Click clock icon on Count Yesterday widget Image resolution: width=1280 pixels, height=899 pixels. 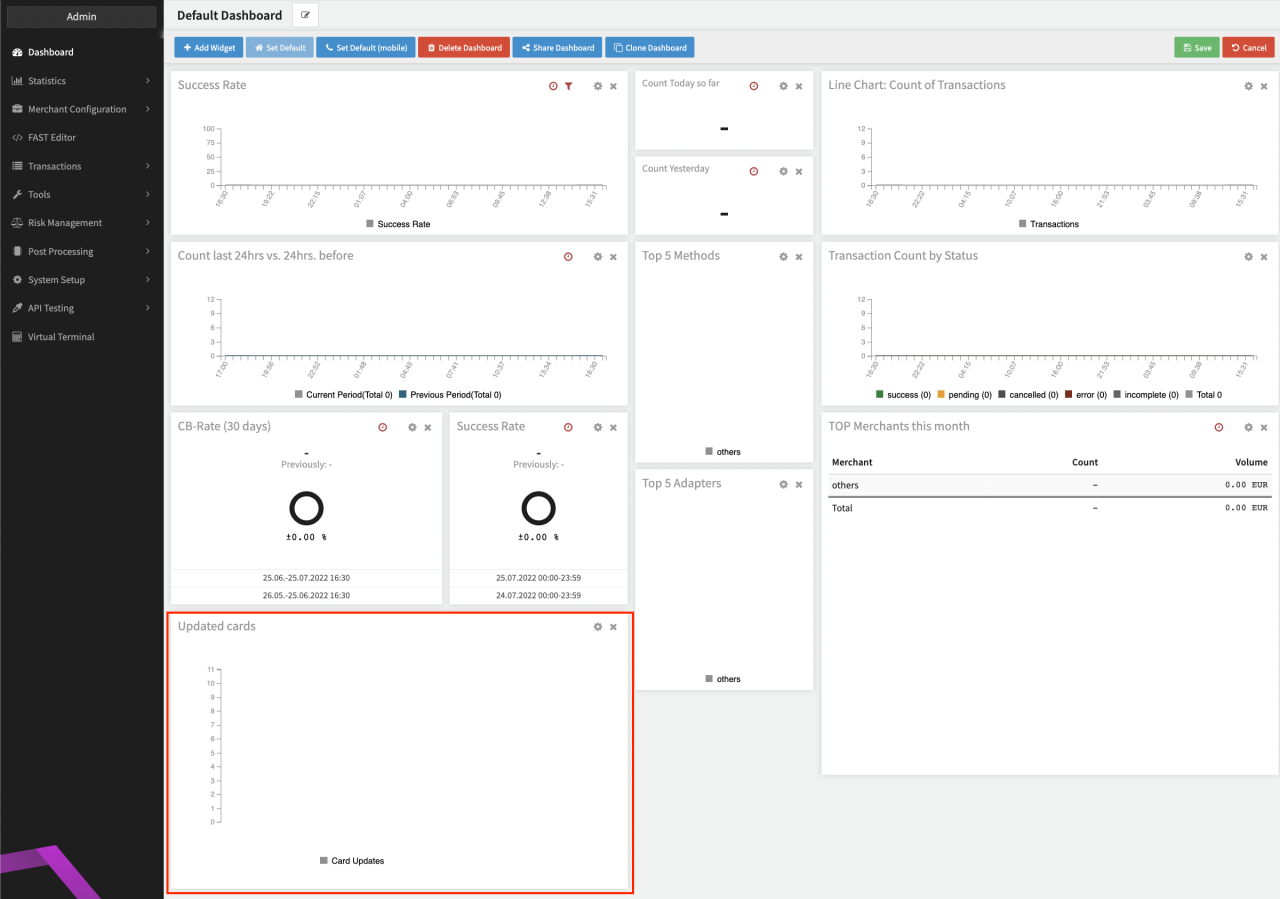[x=754, y=172]
